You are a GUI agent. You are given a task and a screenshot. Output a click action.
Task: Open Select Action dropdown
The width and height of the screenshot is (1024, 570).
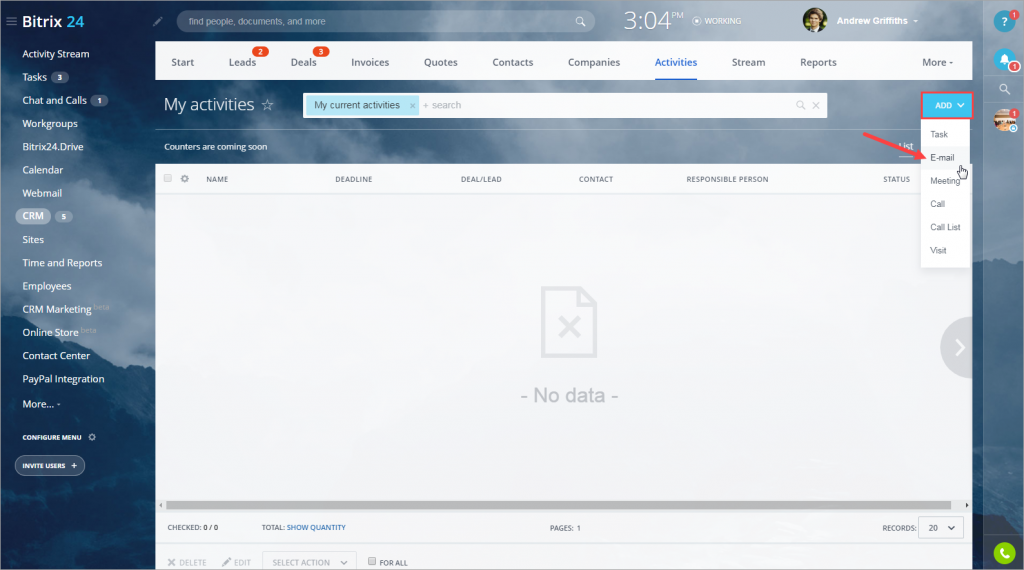(310, 562)
